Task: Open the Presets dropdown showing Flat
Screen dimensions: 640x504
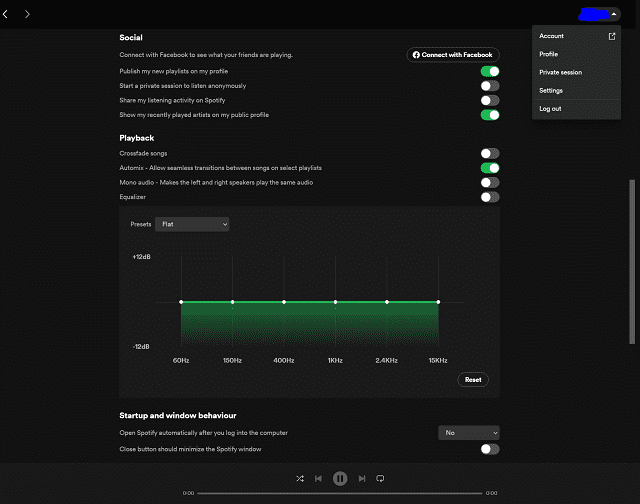Action: coord(192,224)
